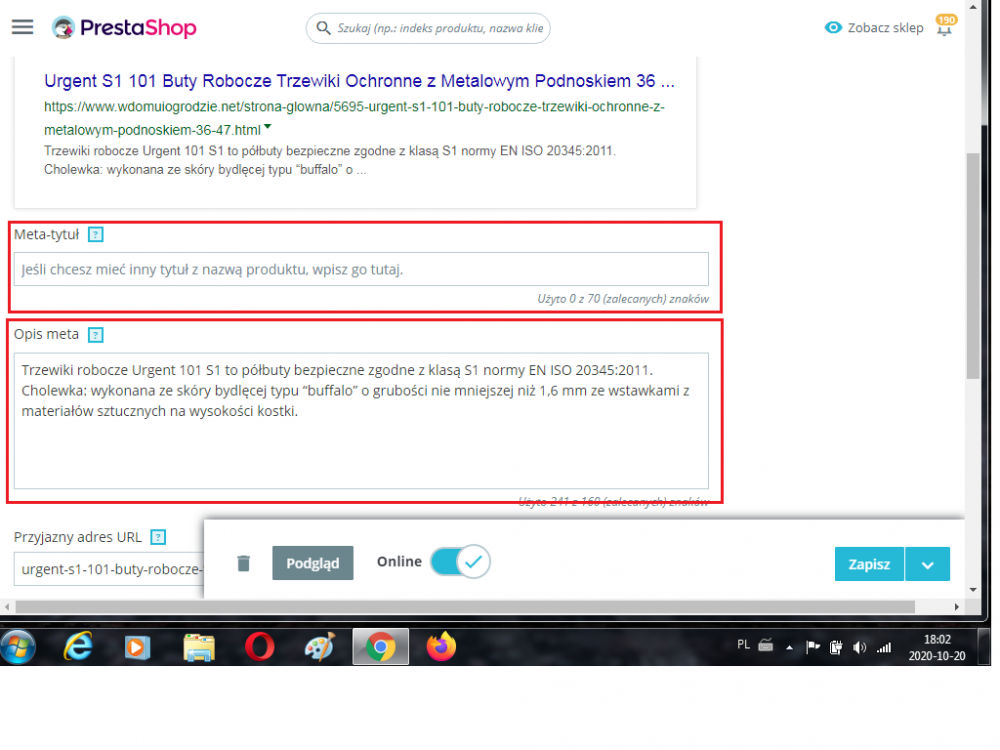The width and height of the screenshot is (1000, 750).
Task: Open the hamburger navigation menu
Action: point(22,27)
